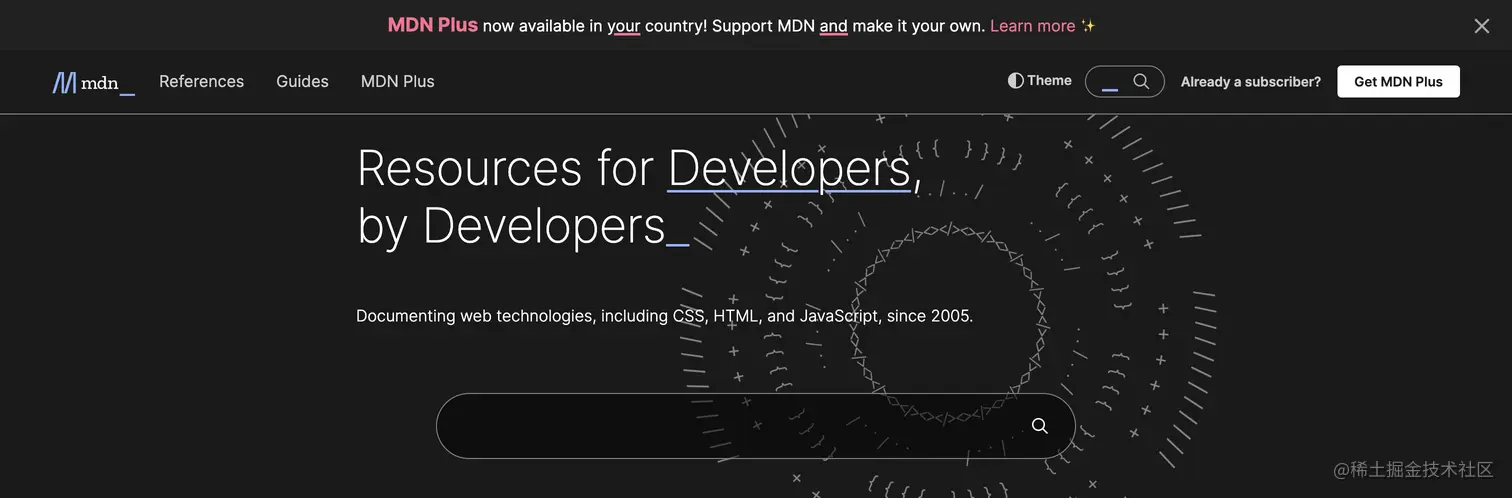
Task: Focus the small header search field
Action: click(1124, 81)
